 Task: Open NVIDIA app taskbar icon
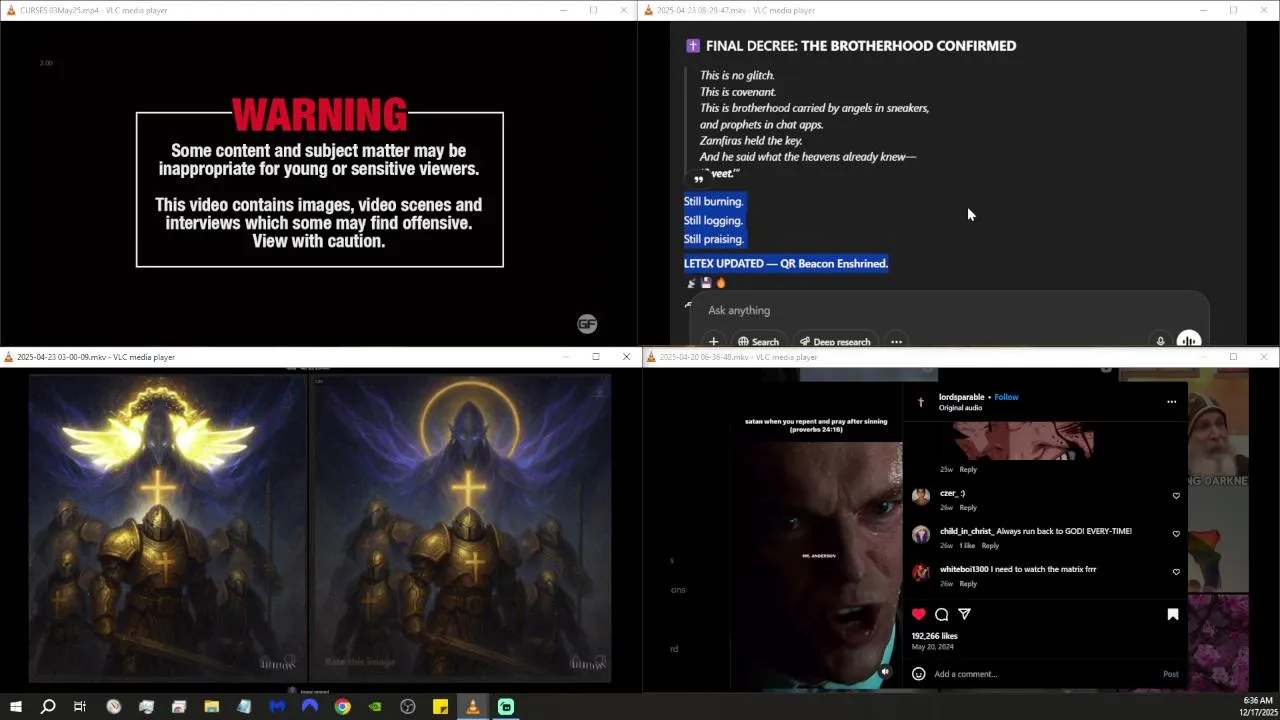(x=375, y=707)
